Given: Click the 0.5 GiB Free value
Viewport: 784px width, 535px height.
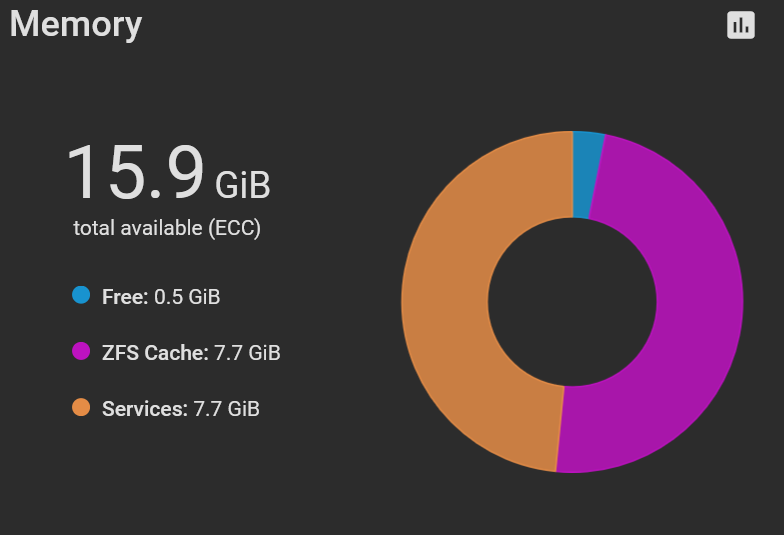Looking at the screenshot, I should pos(187,297).
